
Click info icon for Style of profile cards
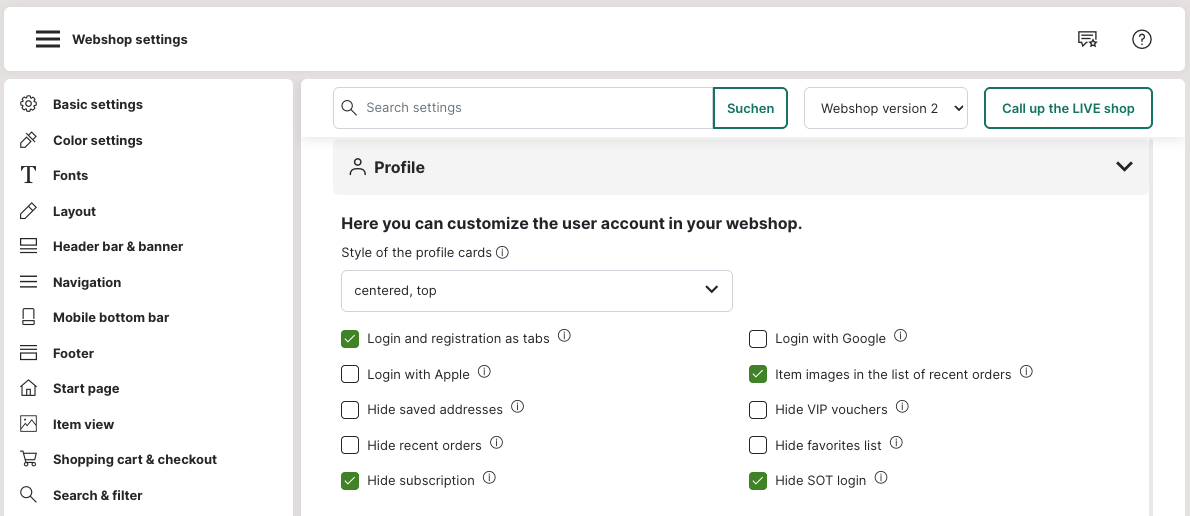click(x=503, y=252)
